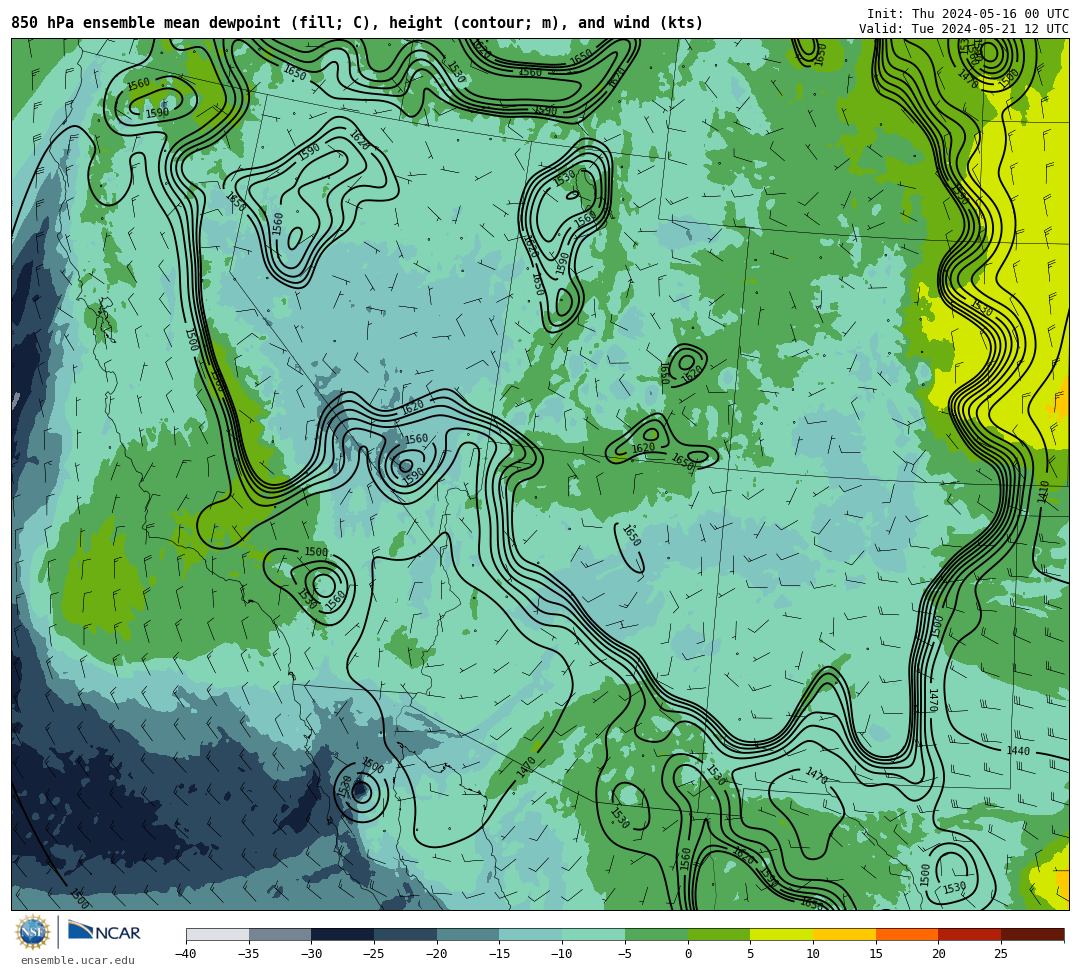Image resolution: width=1080 pixels, height=973 pixels.
Task: Pick the light teal colorbar segment from -15 to -10
Action: coord(530,934)
